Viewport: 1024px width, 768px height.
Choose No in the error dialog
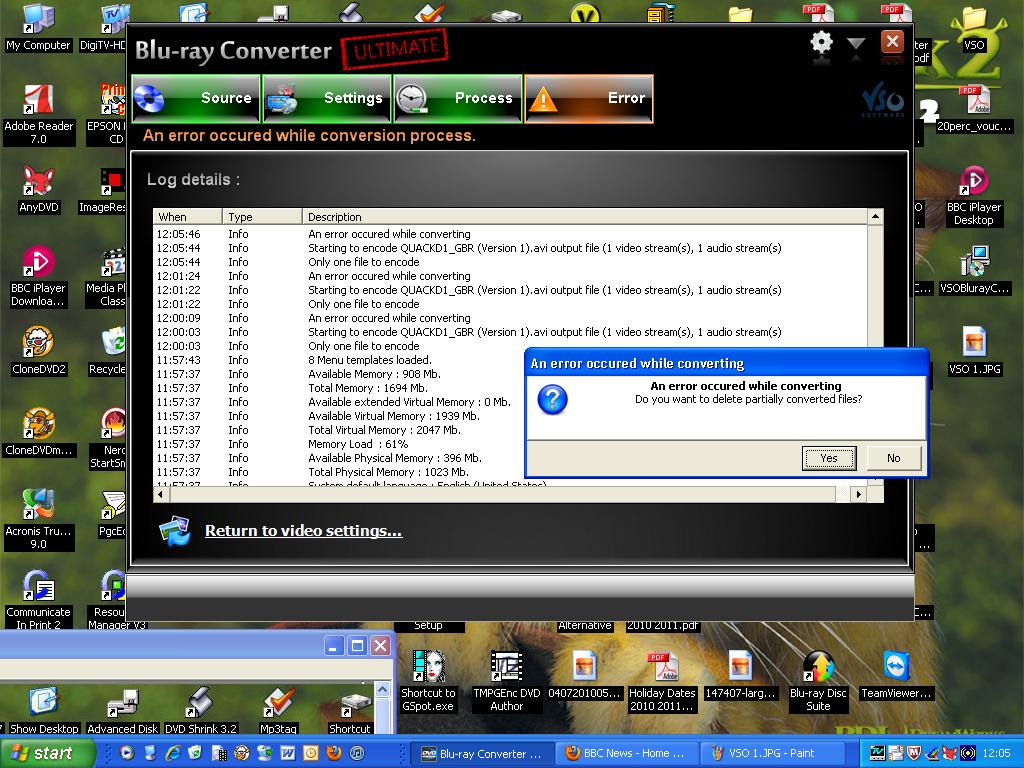(x=893, y=458)
